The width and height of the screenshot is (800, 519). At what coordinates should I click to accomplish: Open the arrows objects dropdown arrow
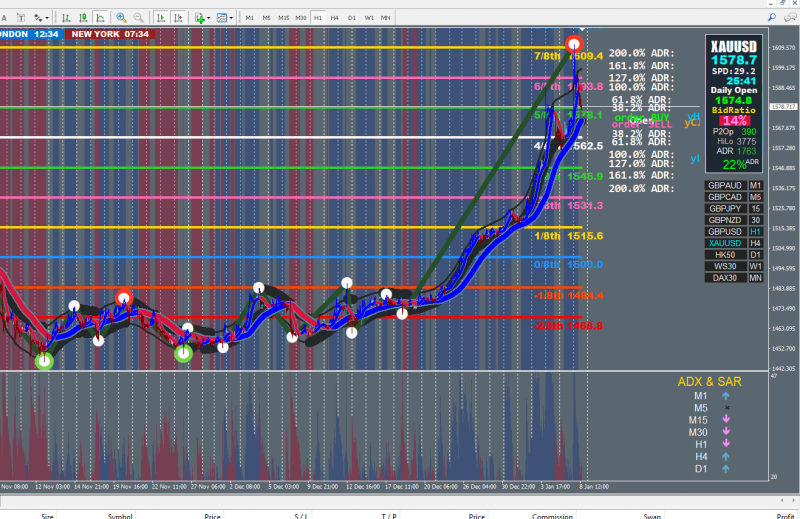click(47, 18)
